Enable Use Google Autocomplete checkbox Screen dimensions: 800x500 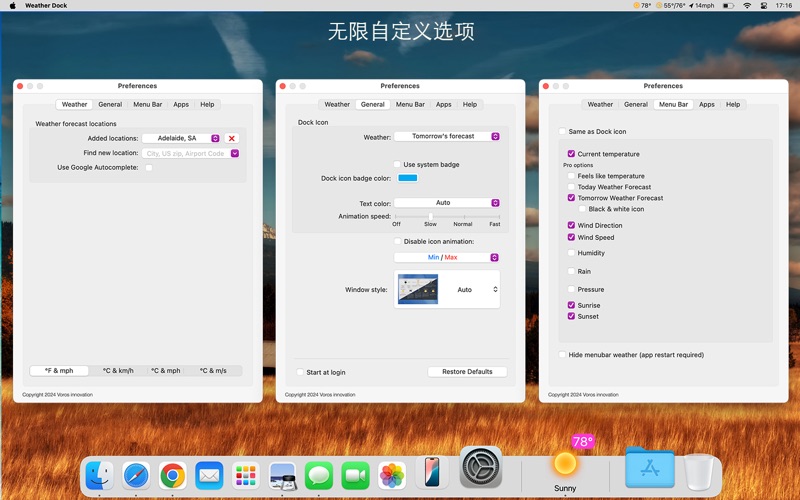pyautogui.click(x=149, y=168)
